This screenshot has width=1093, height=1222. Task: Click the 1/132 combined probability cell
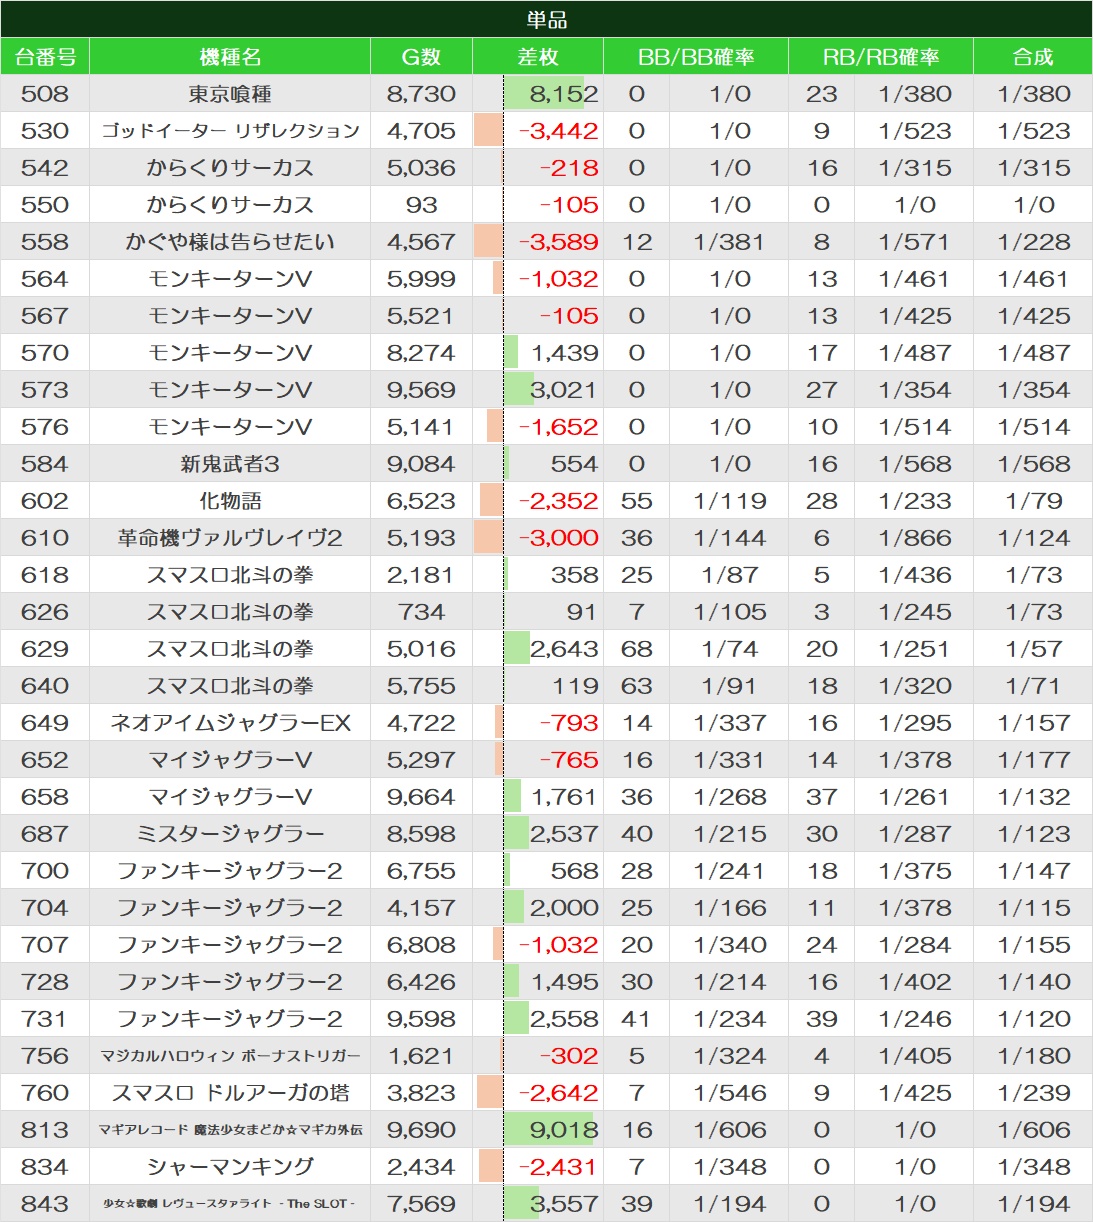pos(1033,797)
